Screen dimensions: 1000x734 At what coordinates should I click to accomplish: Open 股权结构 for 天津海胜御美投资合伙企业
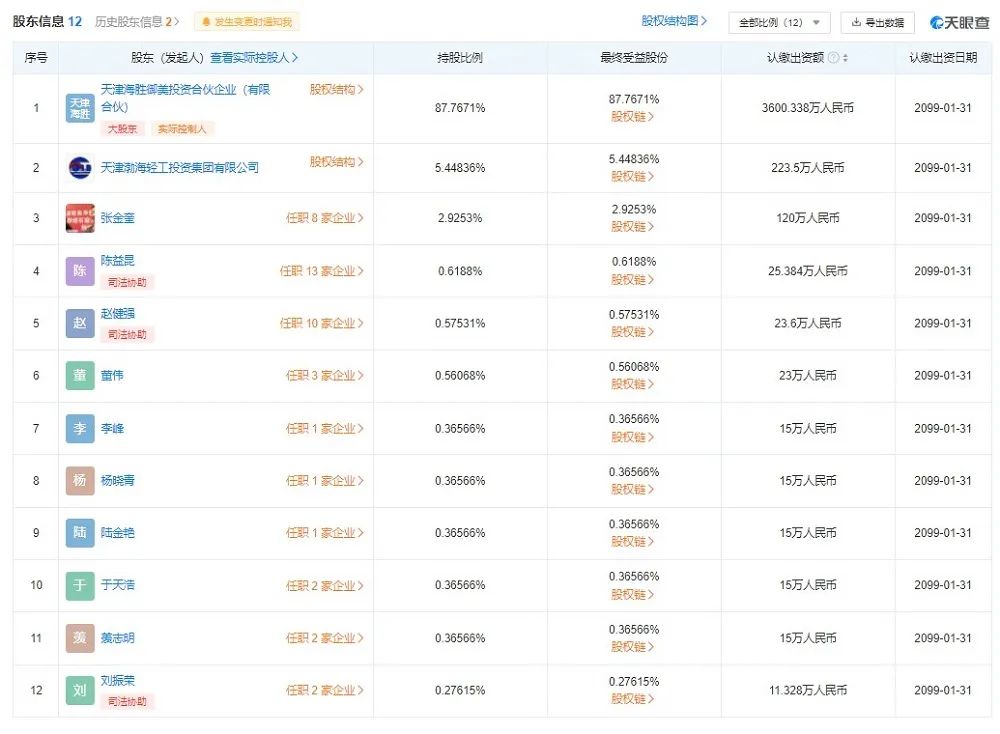(336, 90)
